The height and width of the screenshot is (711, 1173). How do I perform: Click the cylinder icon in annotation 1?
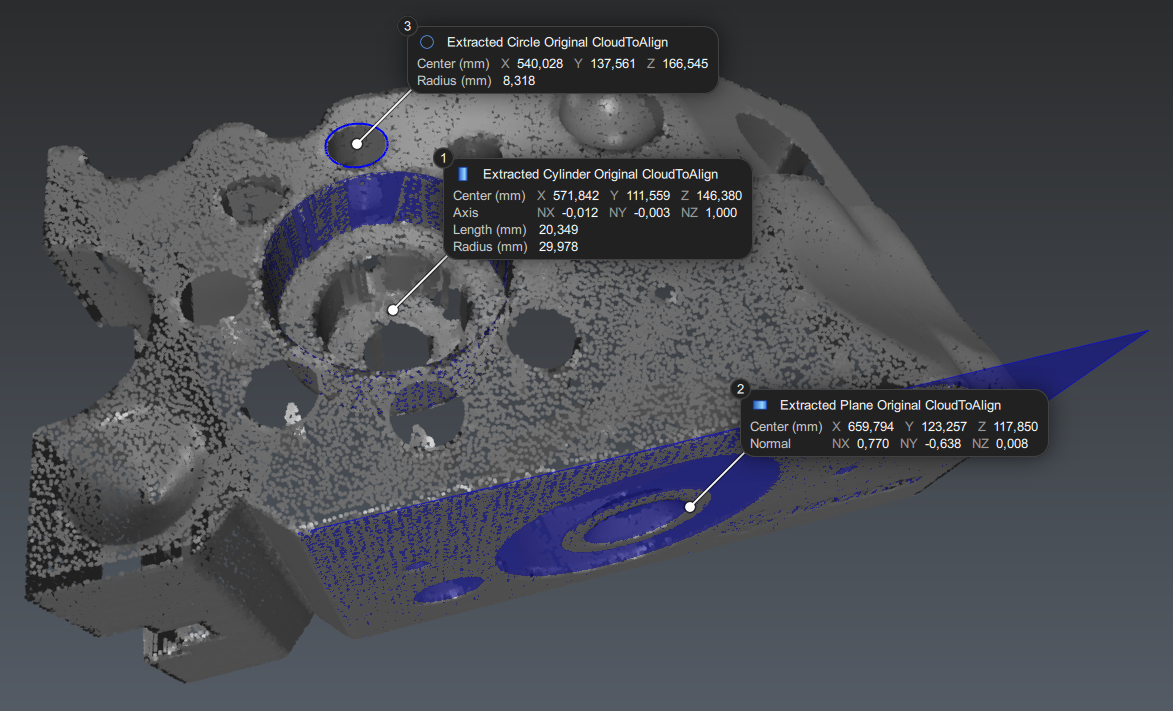463,174
